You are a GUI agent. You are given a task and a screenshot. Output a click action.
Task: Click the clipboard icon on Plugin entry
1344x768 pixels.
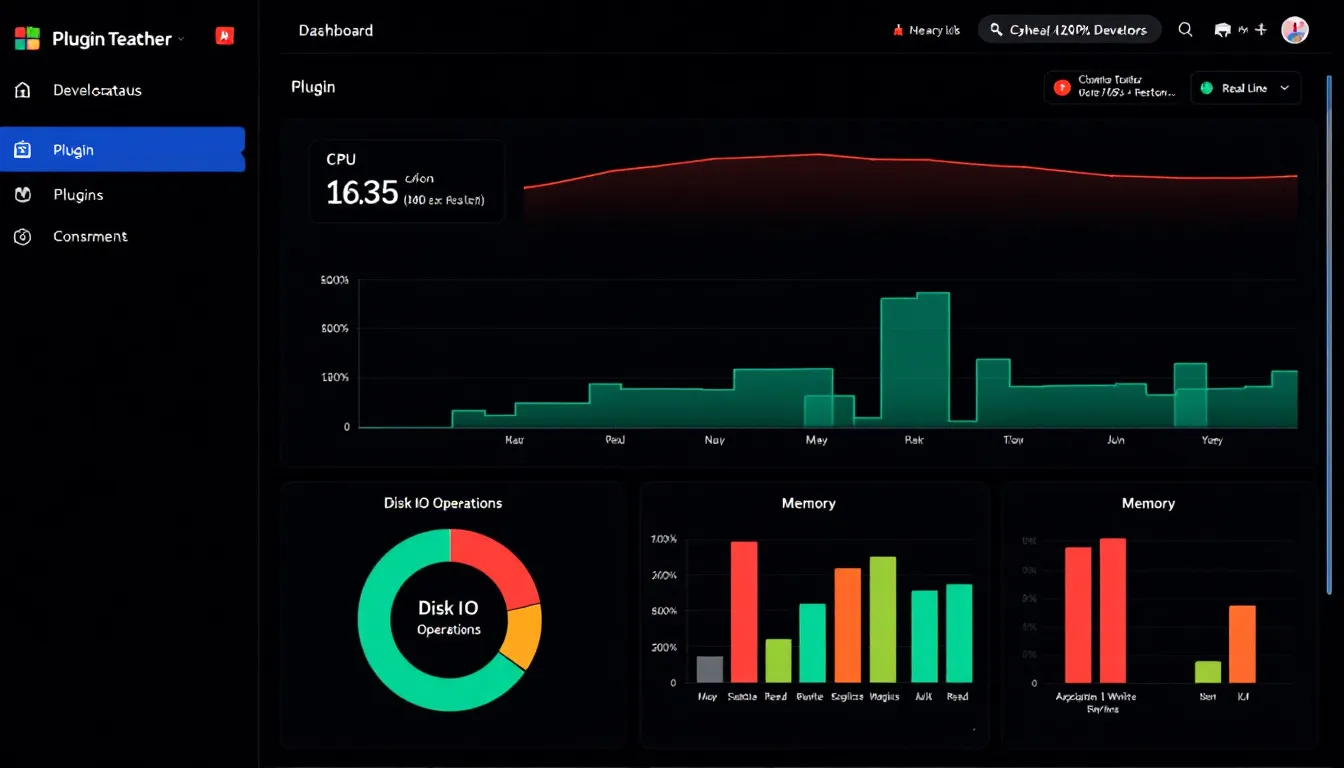tap(22, 148)
